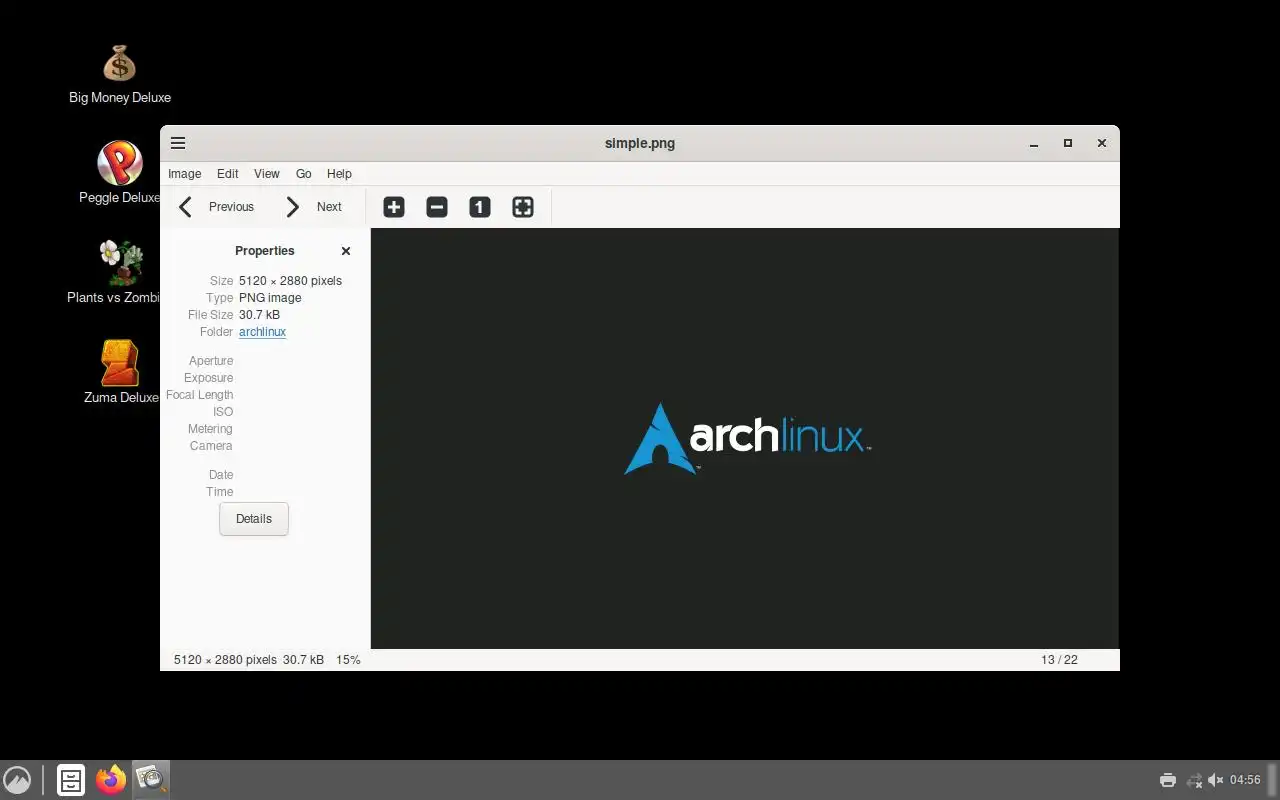Click the Camera label in Properties
Image resolution: width=1280 pixels, height=800 pixels.
coord(211,446)
